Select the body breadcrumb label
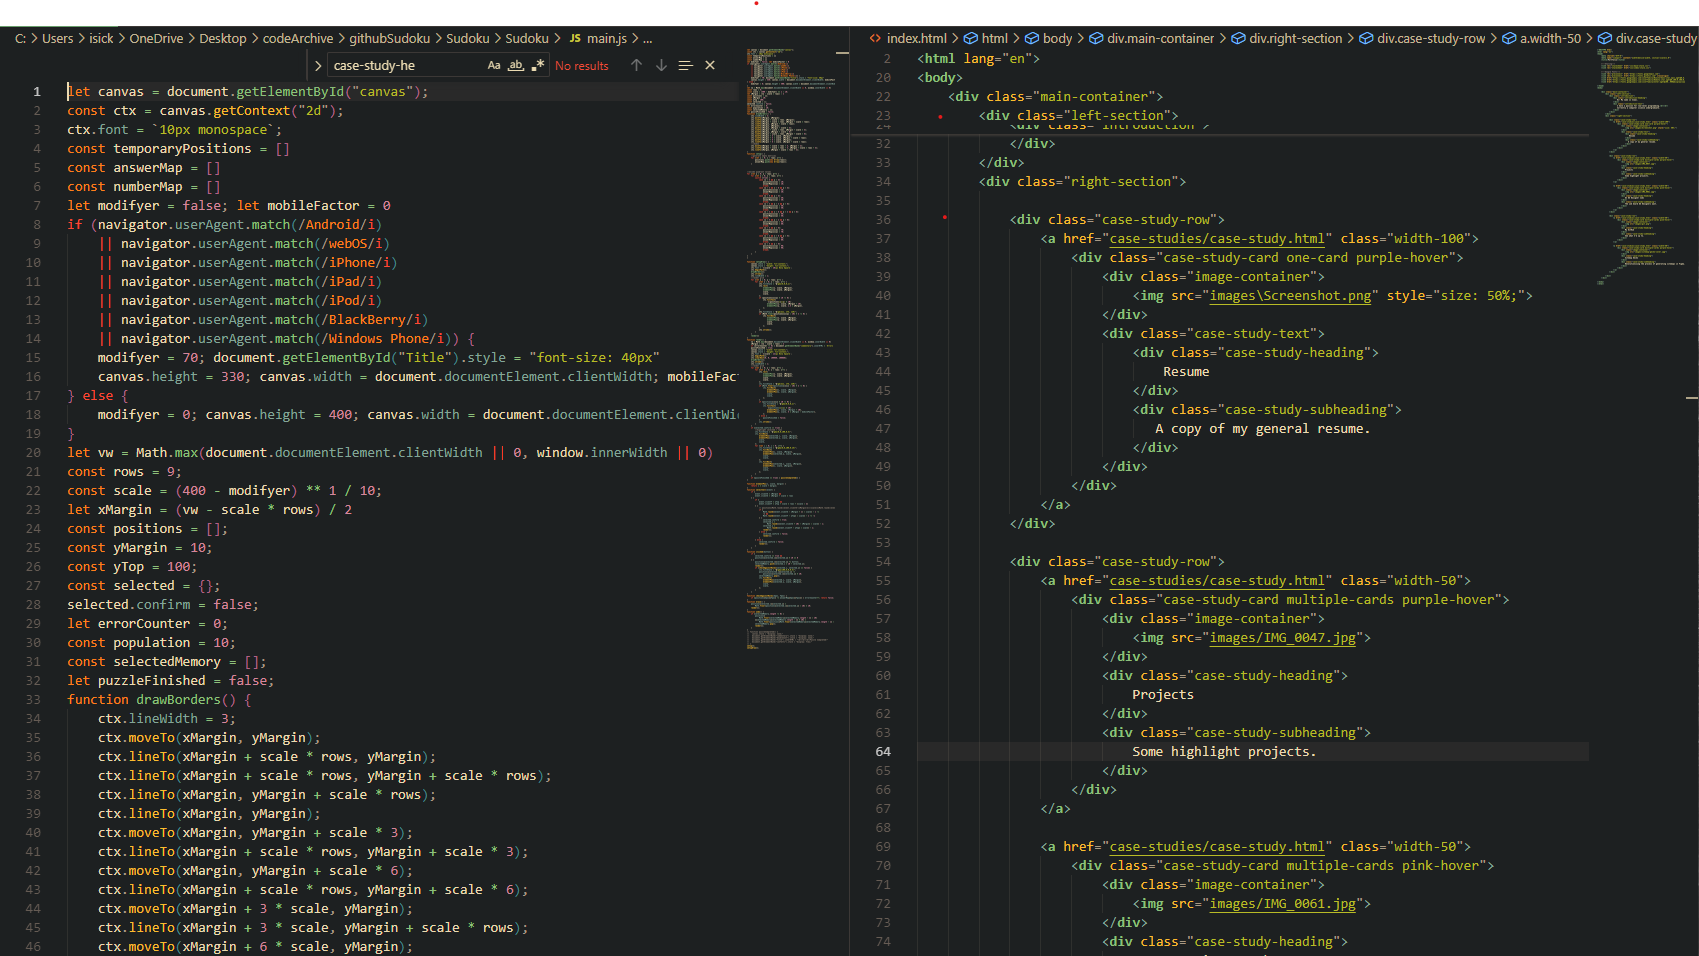 [1057, 38]
